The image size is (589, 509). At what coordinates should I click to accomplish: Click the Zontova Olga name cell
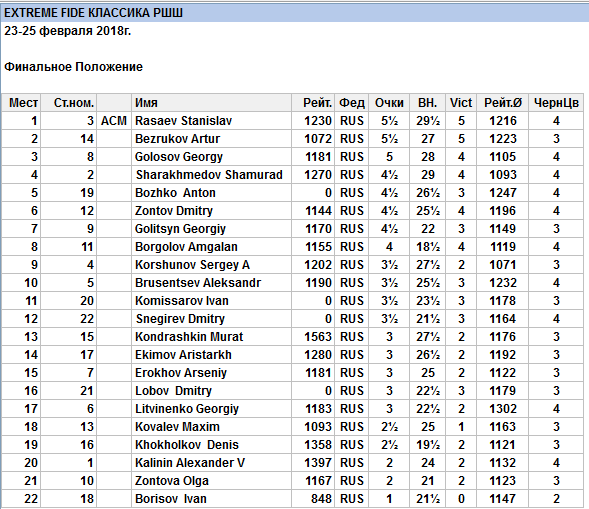211,481
